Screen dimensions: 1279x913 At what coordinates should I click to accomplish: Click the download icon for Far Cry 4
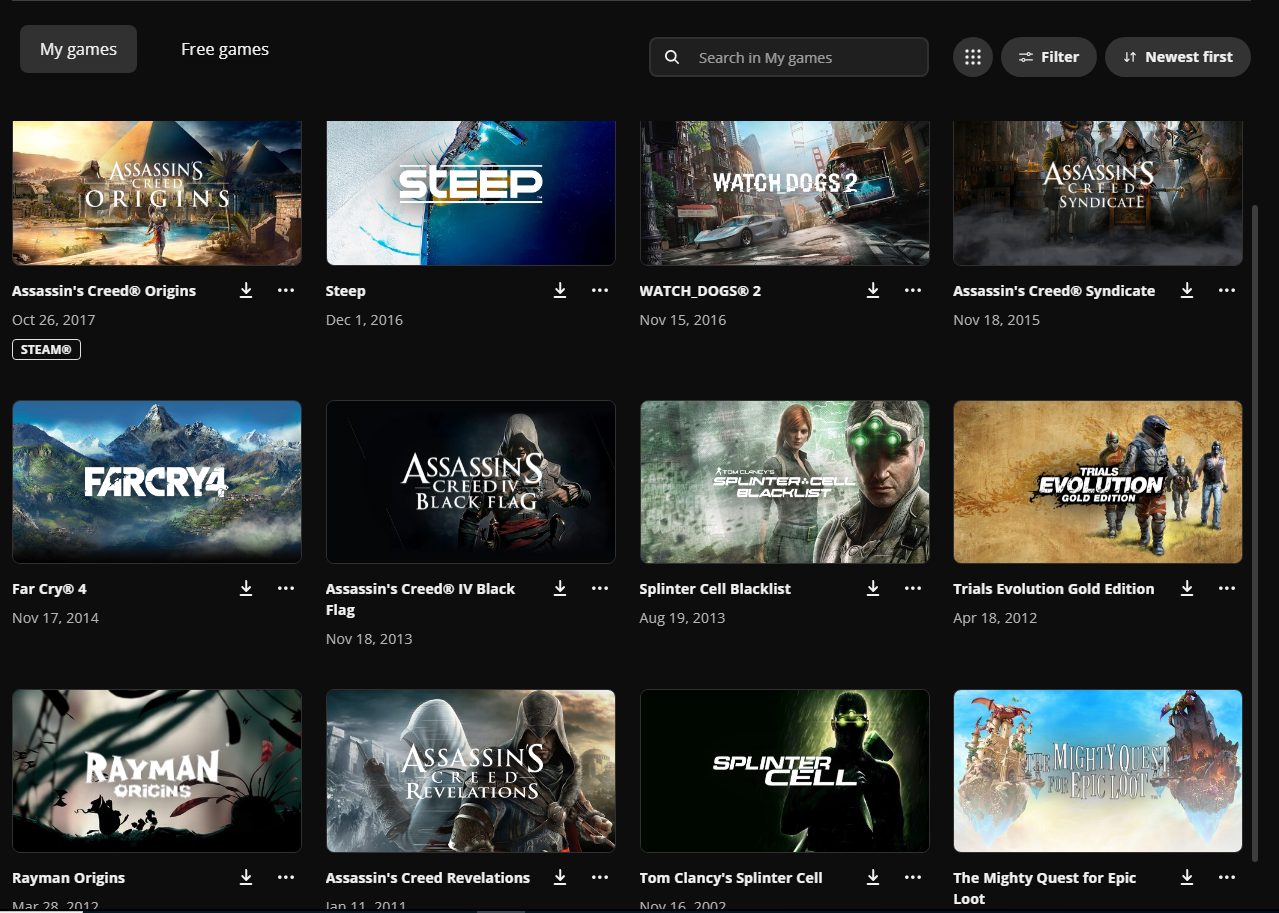(x=246, y=588)
